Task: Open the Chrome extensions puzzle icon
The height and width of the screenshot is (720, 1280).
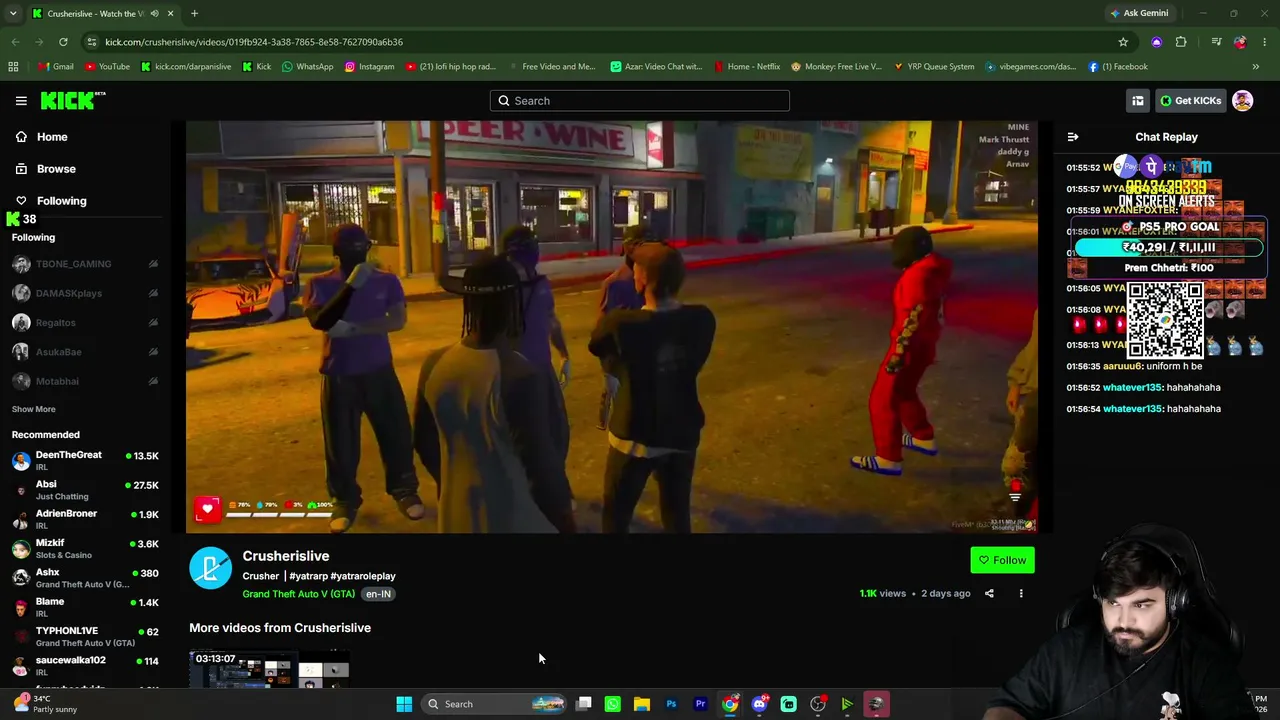Action: click(x=1181, y=42)
